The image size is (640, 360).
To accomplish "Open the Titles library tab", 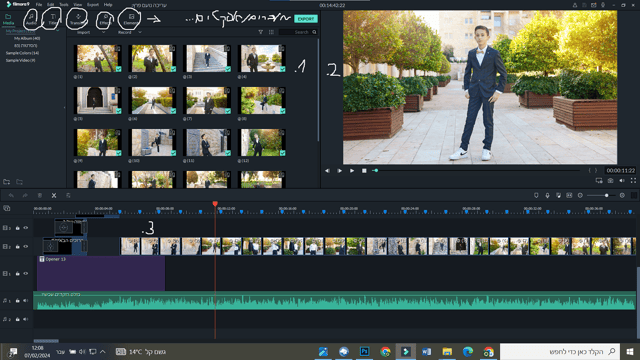I will (x=53, y=19).
